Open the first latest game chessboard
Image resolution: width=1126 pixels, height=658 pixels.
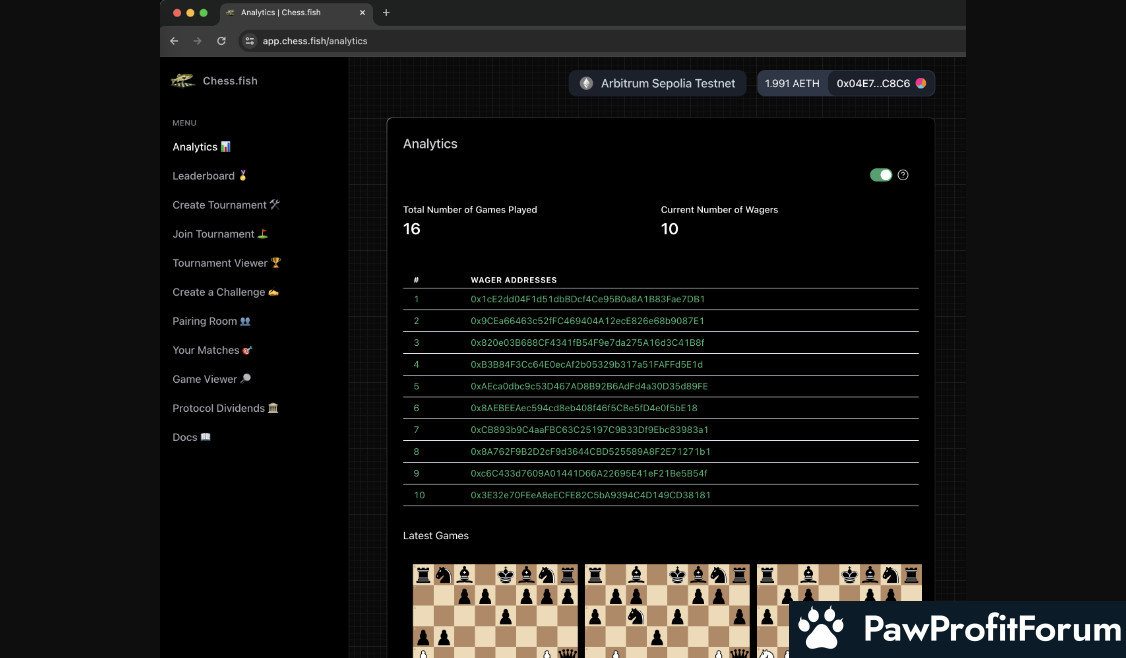point(496,610)
